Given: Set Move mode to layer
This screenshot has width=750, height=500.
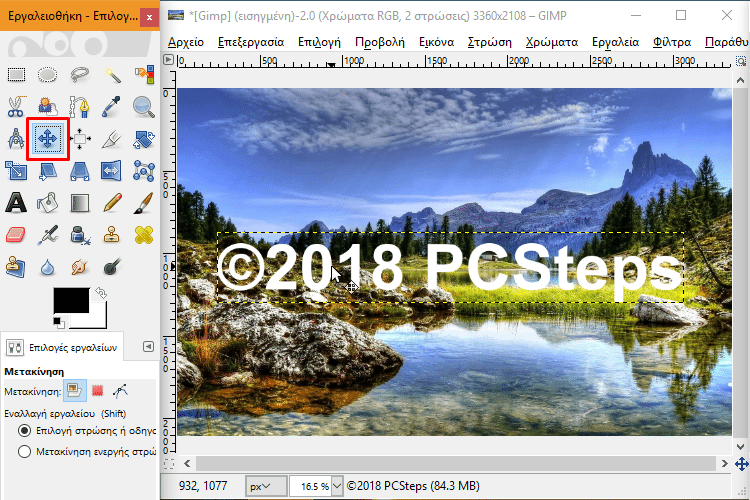Looking at the screenshot, I should (x=75, y=391).
